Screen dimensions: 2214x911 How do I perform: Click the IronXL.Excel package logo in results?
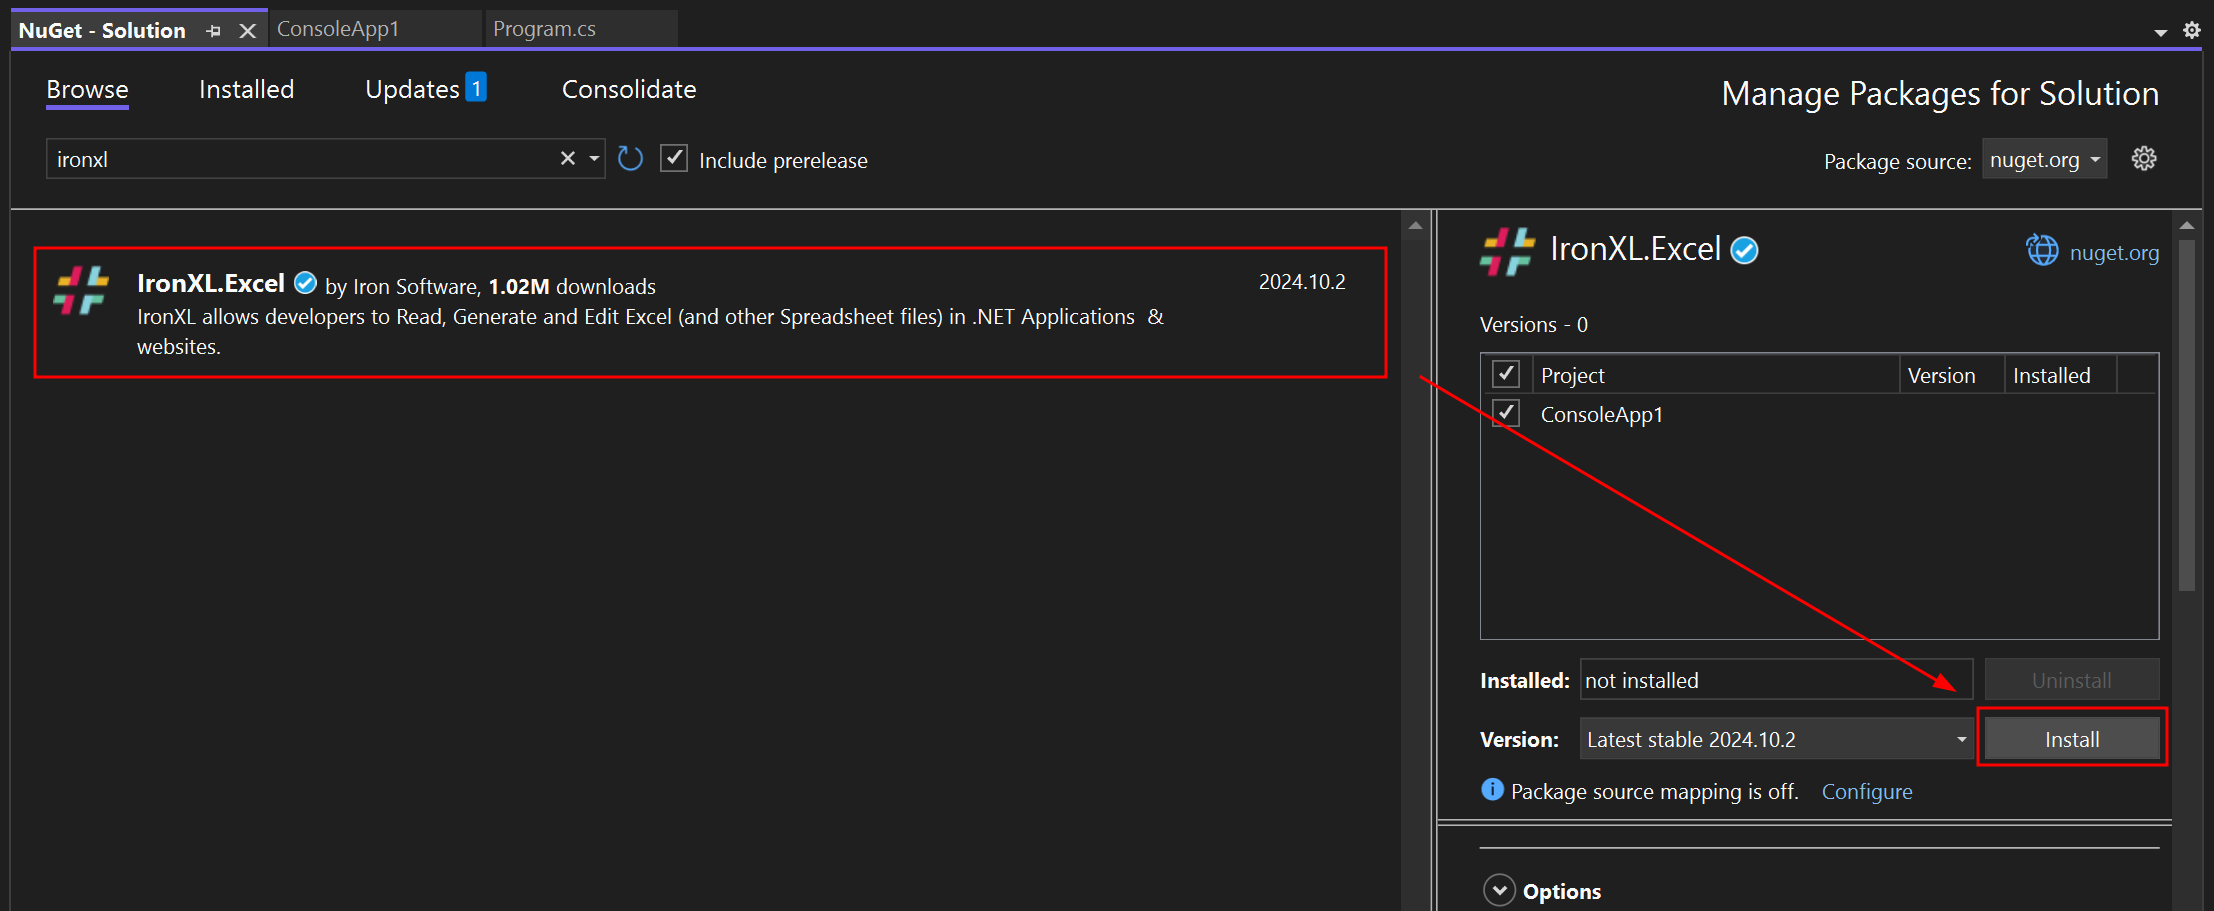click(81, 290)
